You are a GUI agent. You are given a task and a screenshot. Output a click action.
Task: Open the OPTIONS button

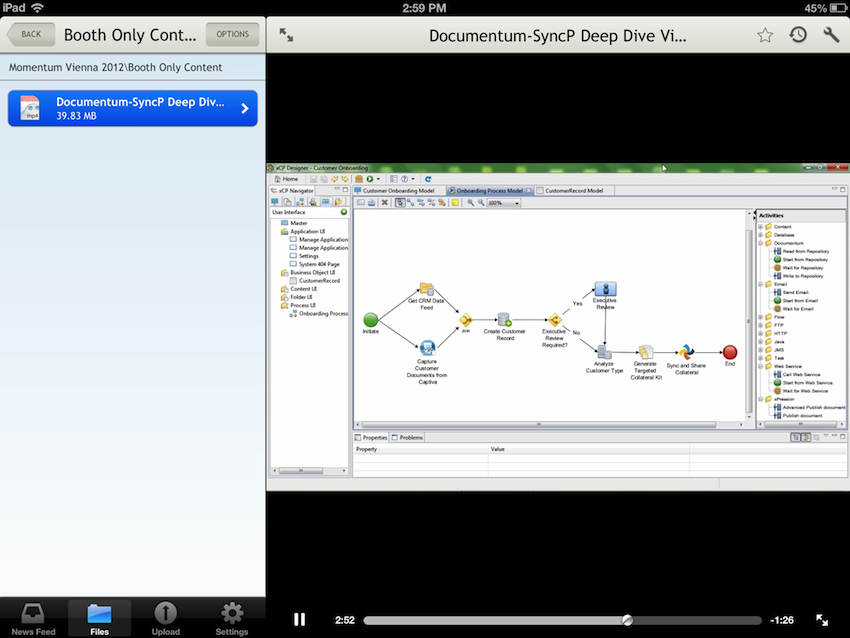(x=233, y=34)
